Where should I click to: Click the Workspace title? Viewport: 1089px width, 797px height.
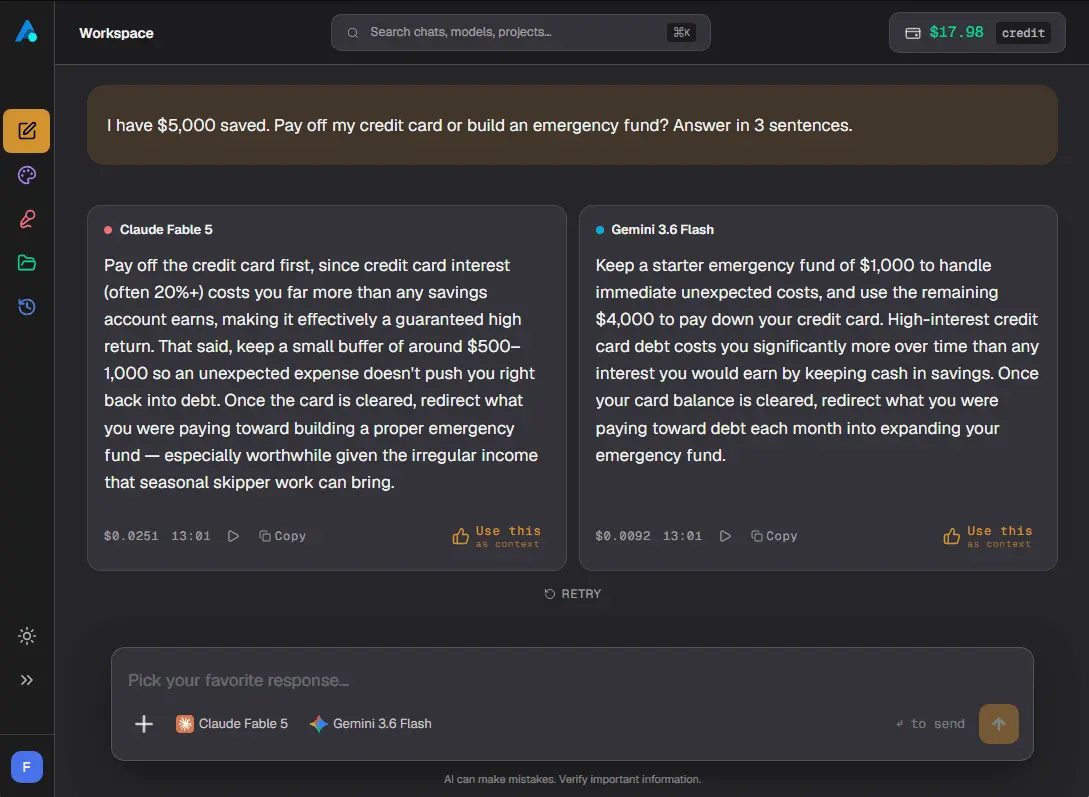coord(116,33)
